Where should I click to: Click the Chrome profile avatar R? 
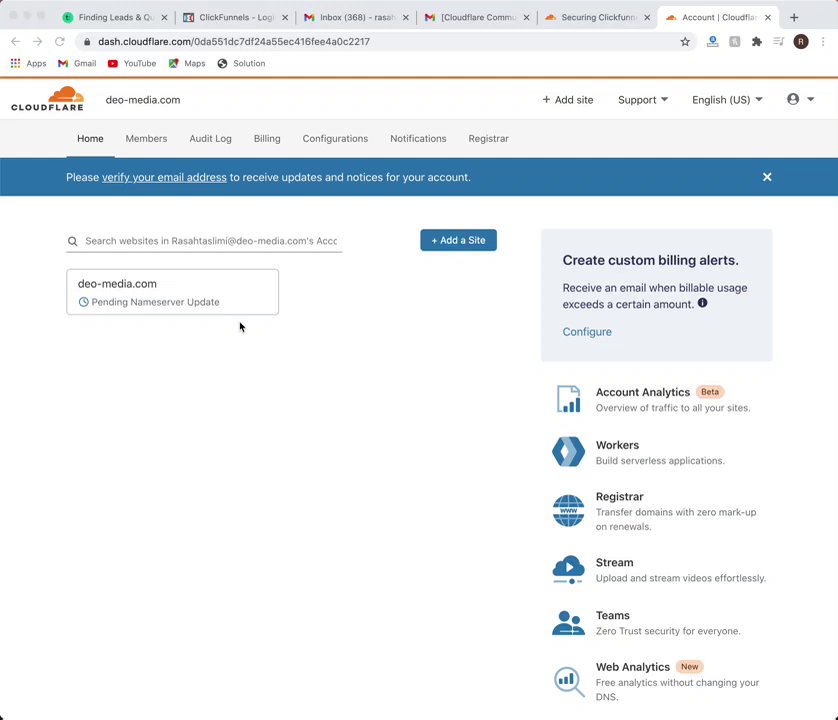(801, 42)
